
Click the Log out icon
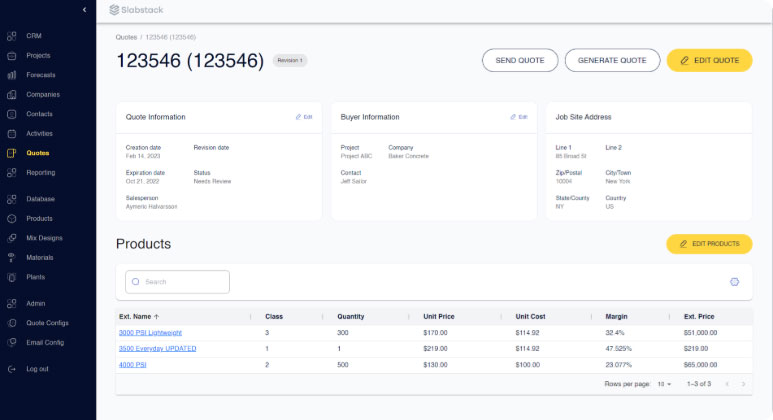(x=11, y=369)
